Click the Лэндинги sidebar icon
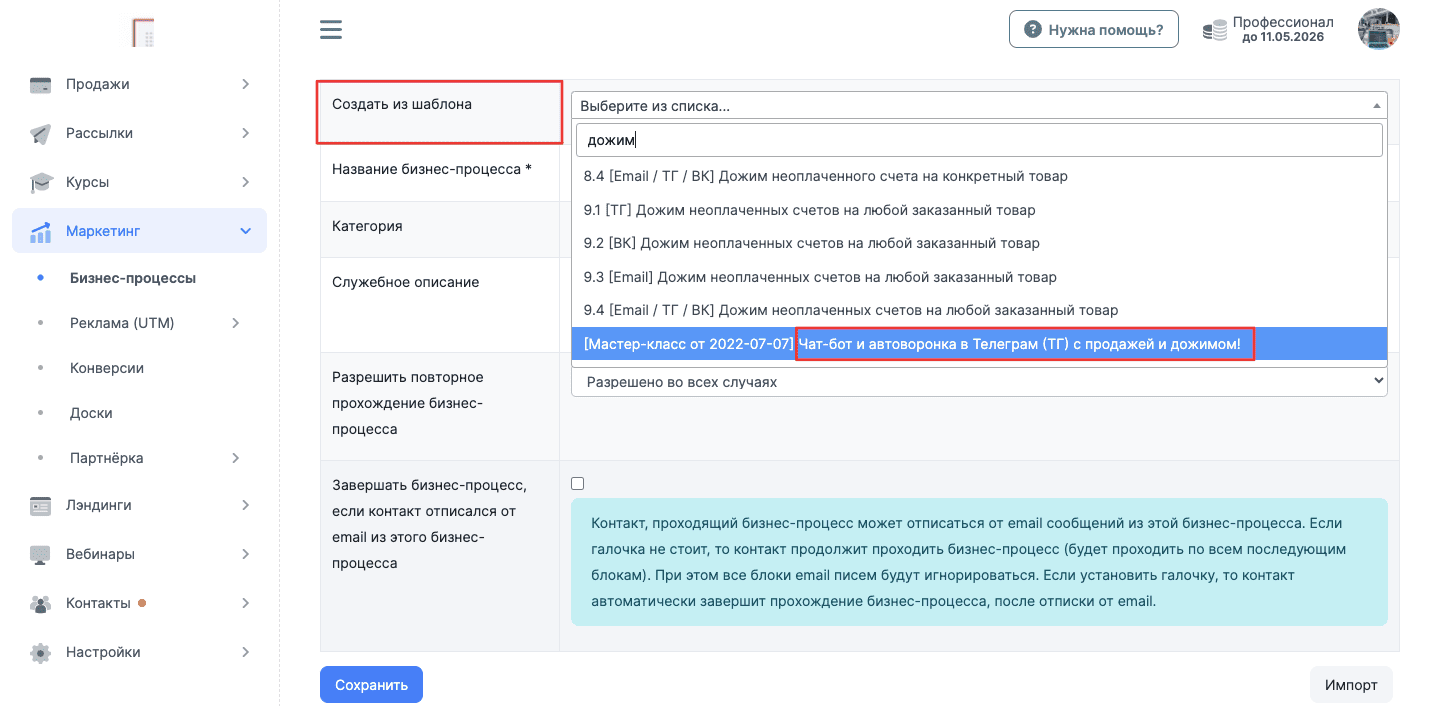The height and width of the screenshot is (706, 1439). pyautogui.click(x=40, y=506)
